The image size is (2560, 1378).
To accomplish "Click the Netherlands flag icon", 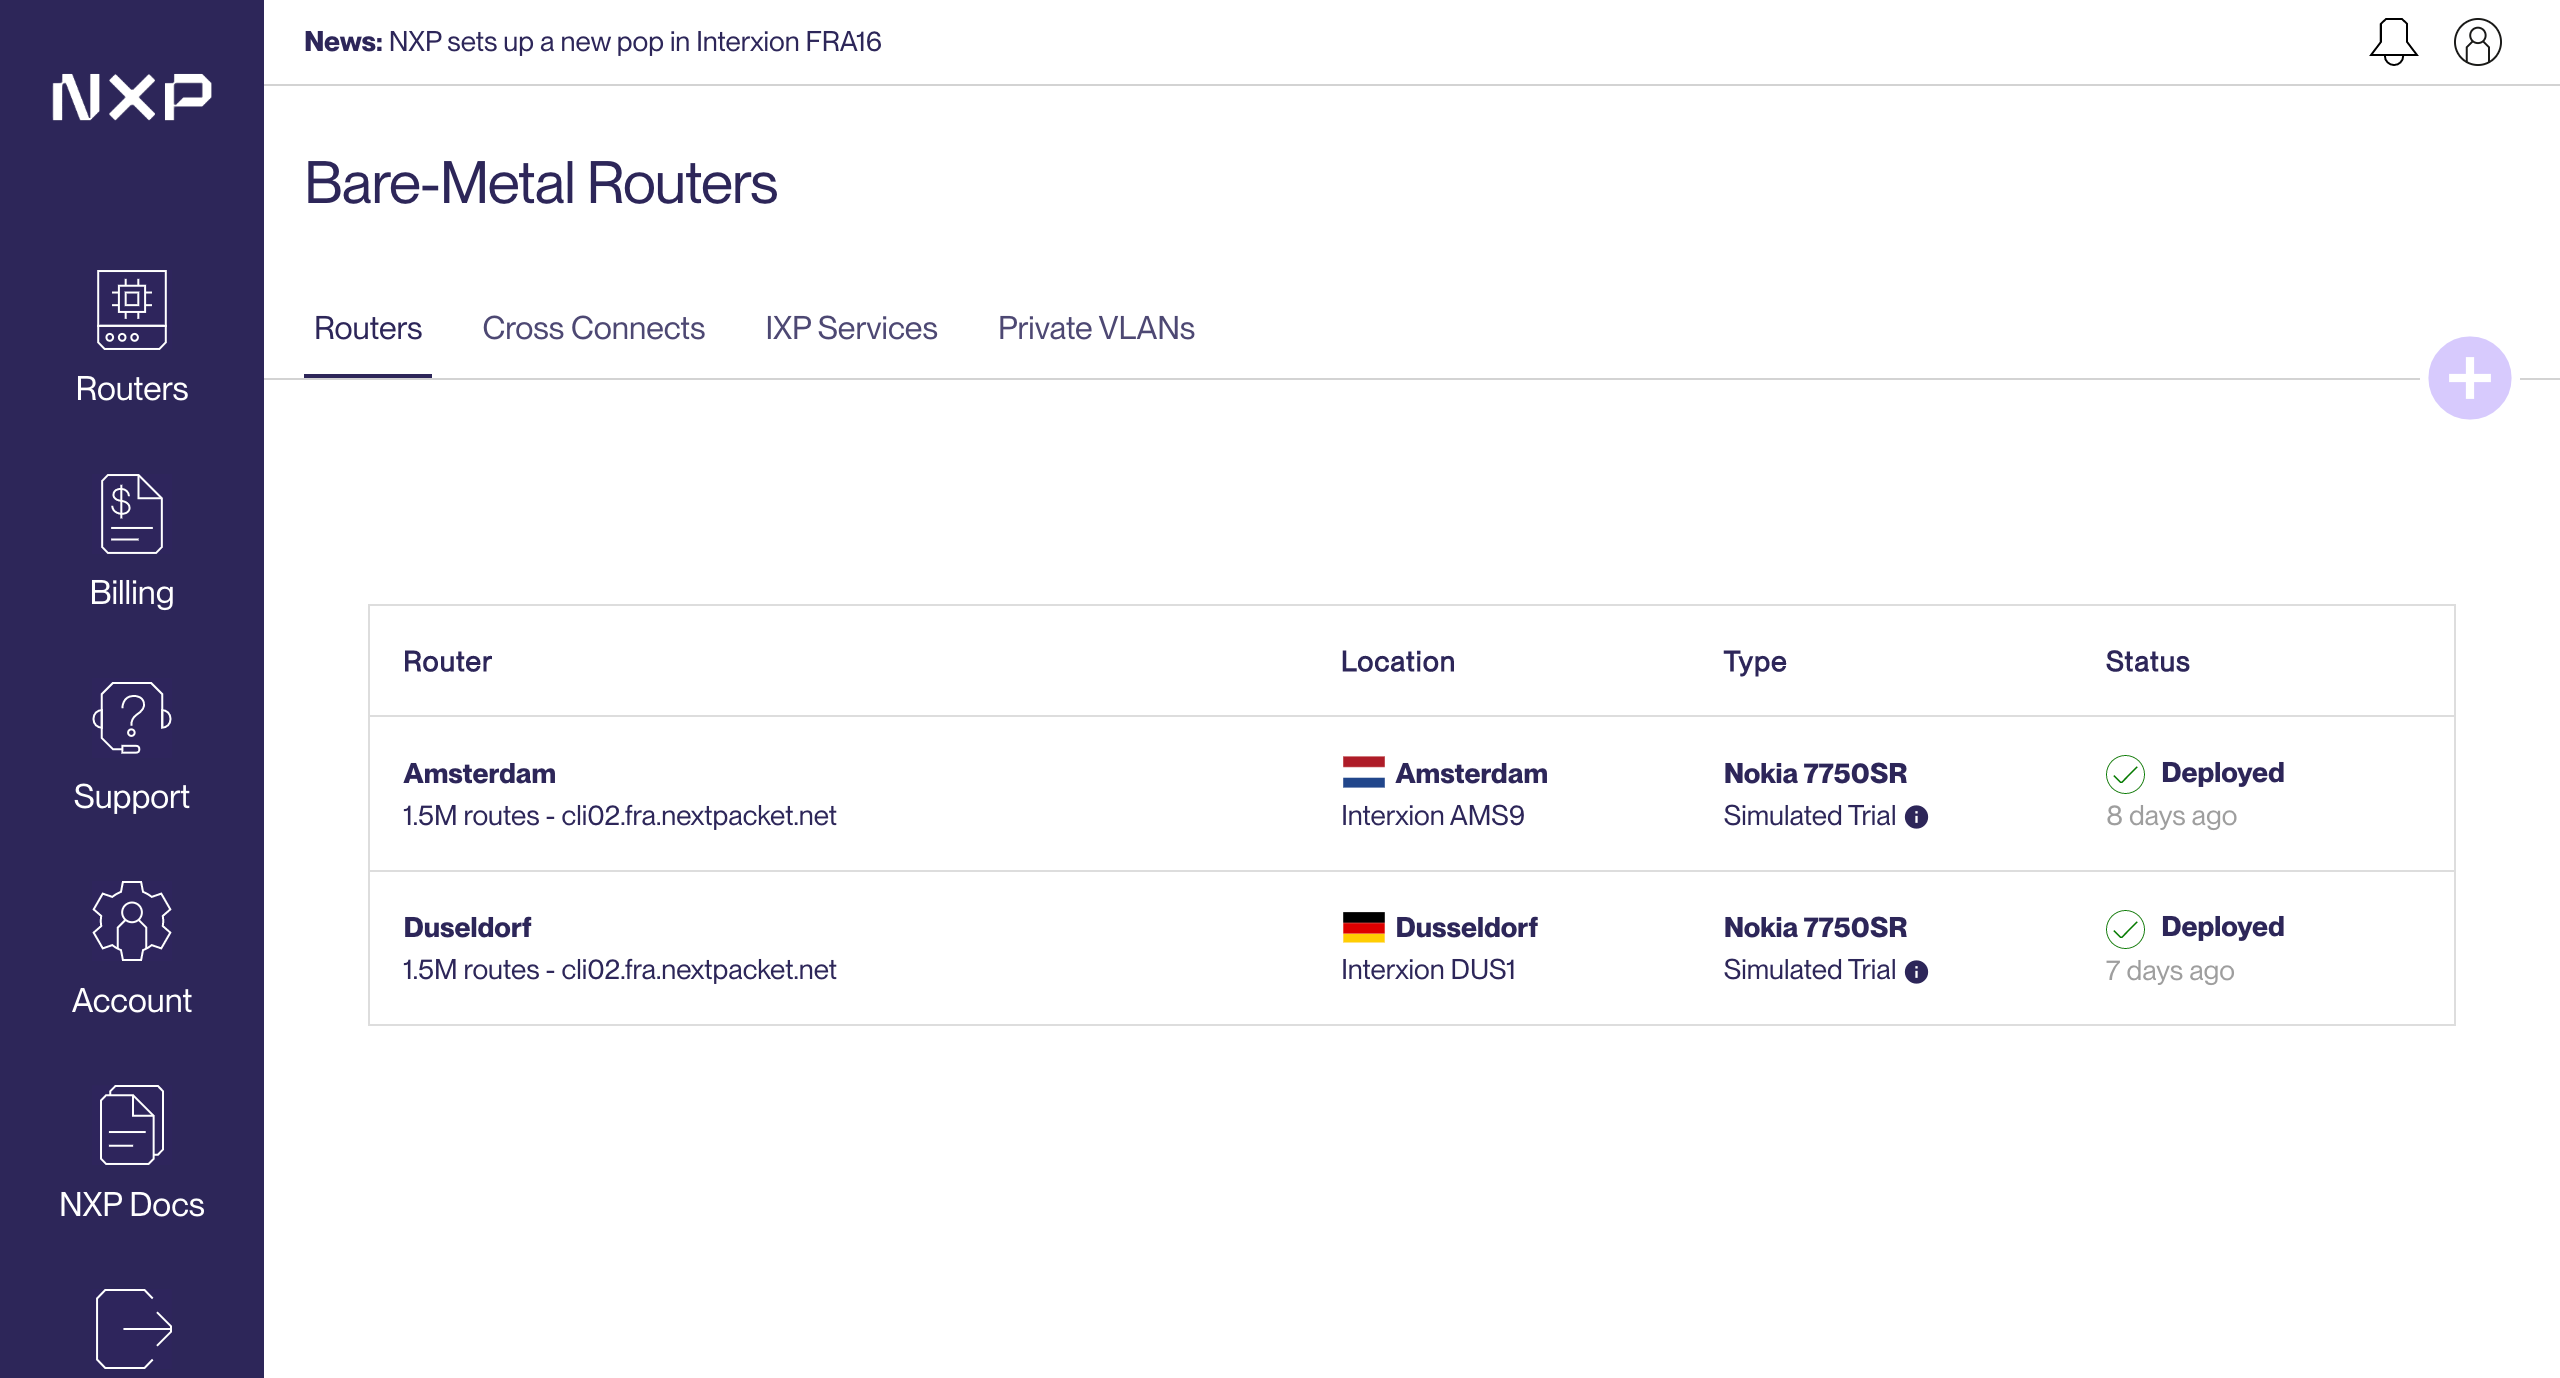I will [1364, 772].
